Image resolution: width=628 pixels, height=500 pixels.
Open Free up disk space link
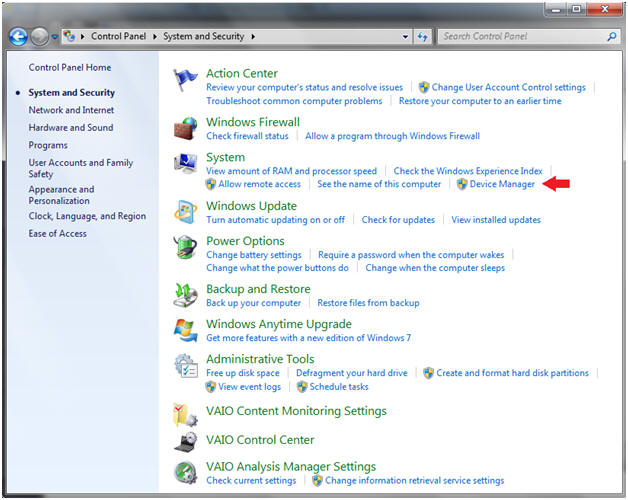click(243, 373)
